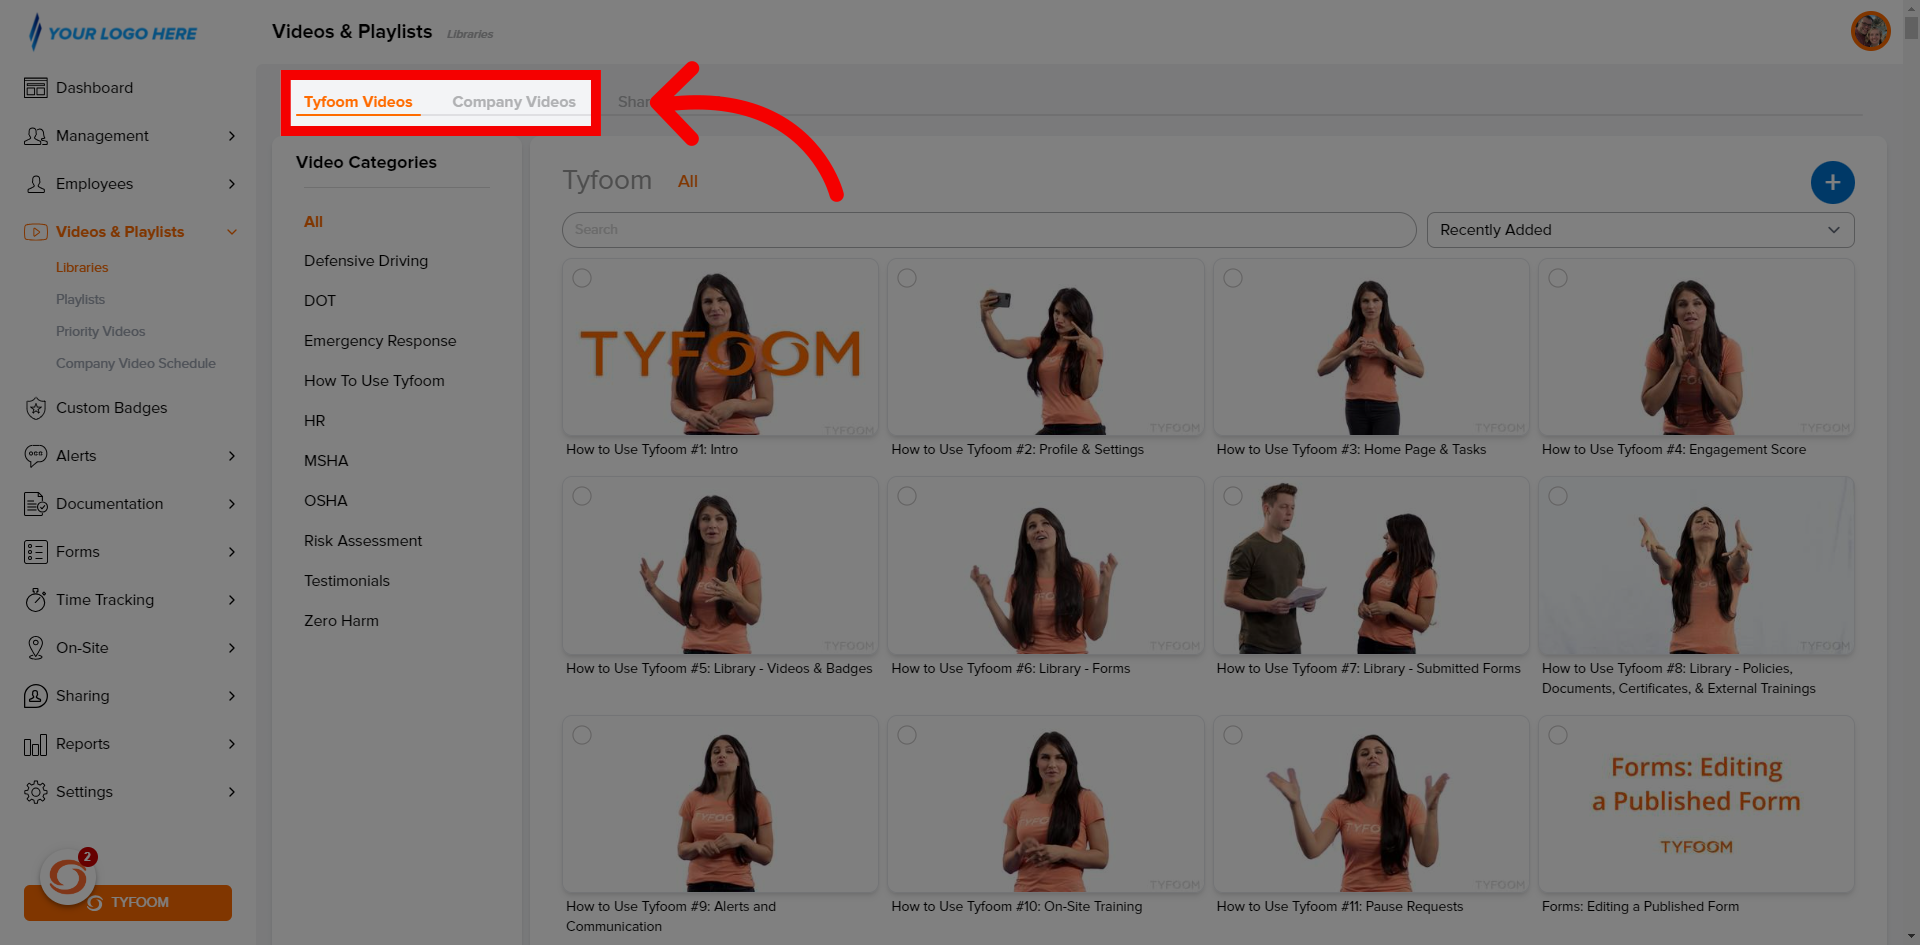Screen dimensions: 1920x945
Task: Expand the On-Site menu chevron
Action: (232, 648)
